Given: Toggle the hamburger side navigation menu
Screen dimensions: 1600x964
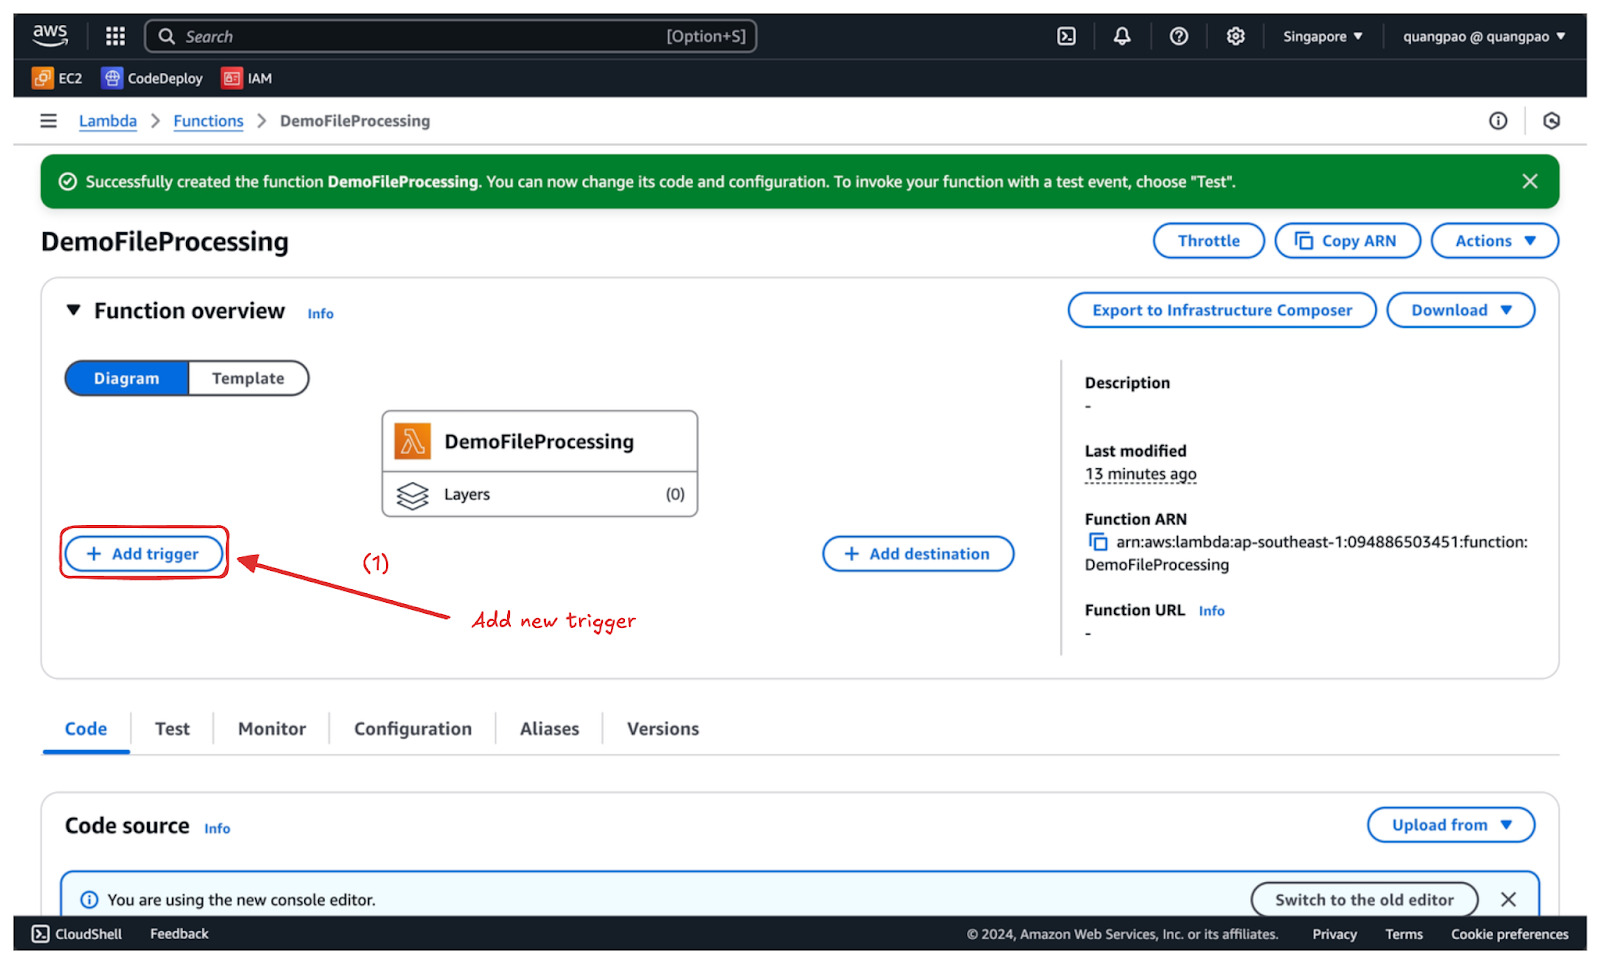Looking at the screenshot, I should (48, 121).
